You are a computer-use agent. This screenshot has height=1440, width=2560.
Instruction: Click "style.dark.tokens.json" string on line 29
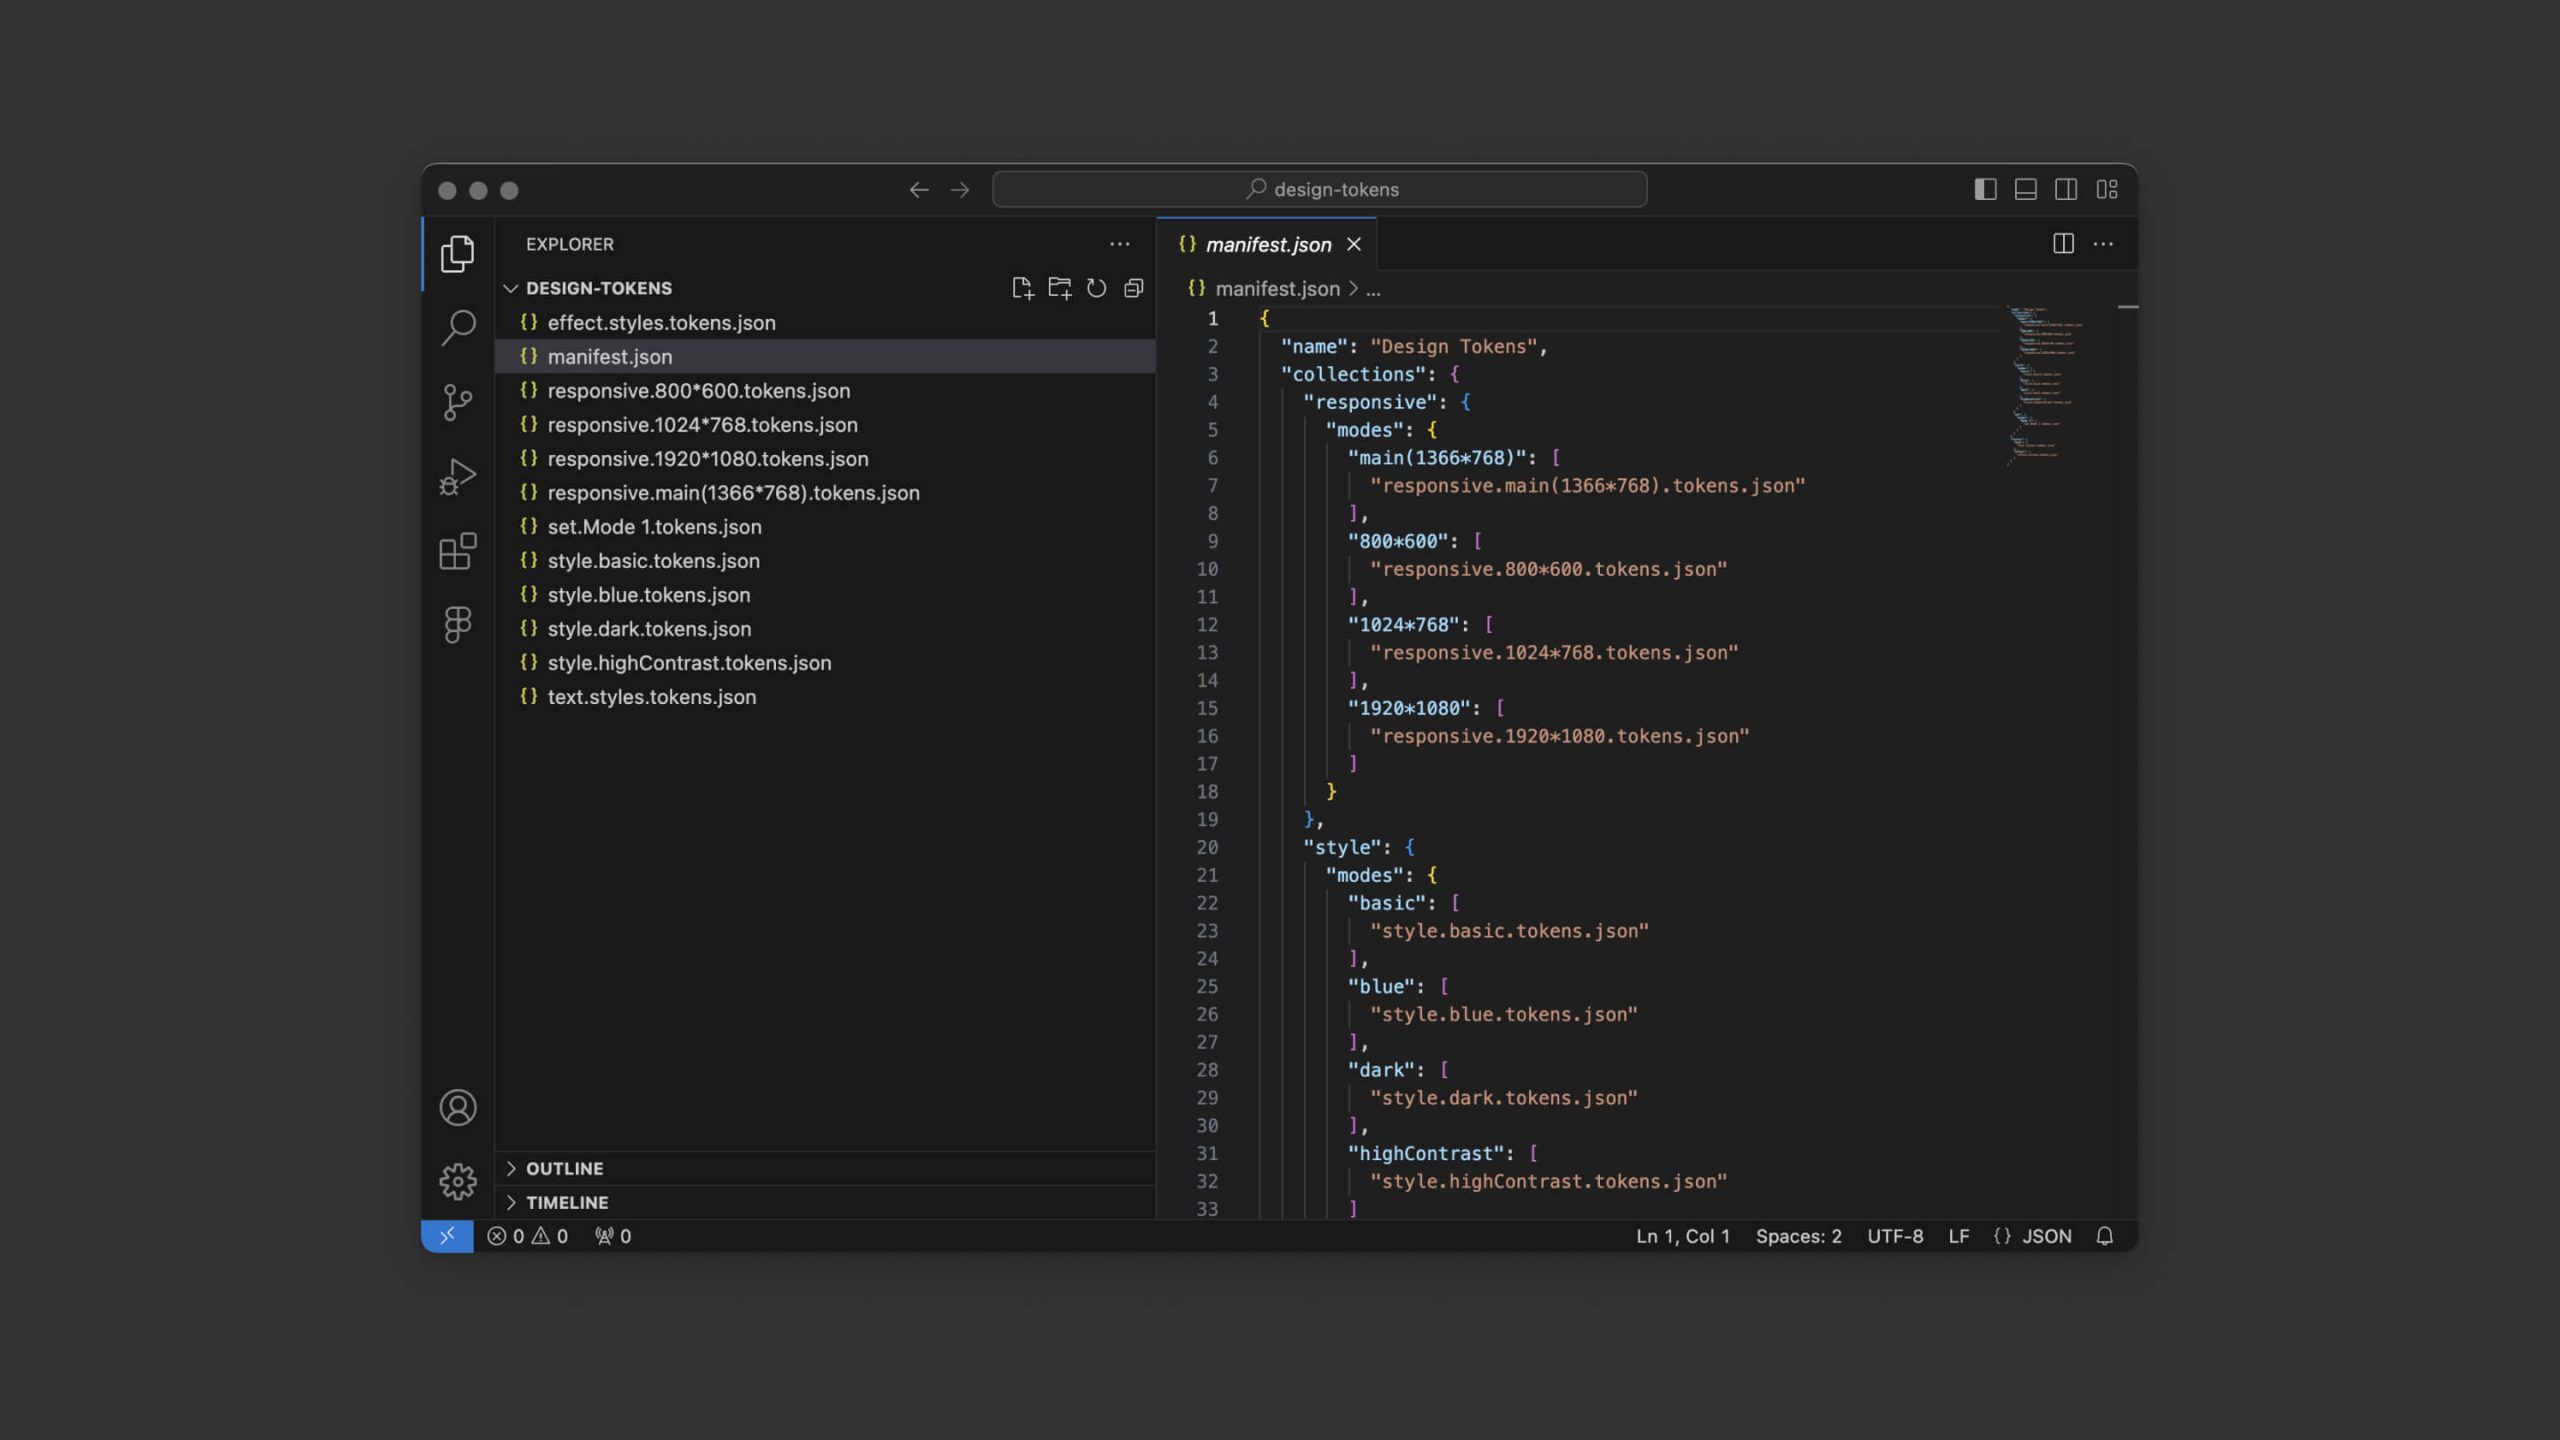point(1503,1097)
